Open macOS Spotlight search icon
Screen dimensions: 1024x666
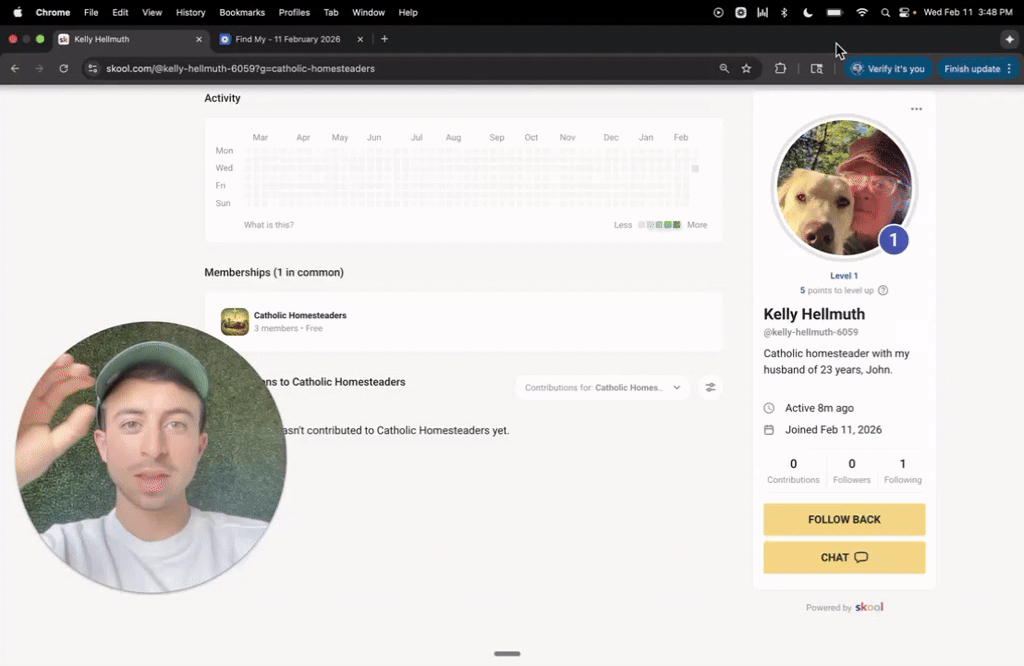pyautogui.click(x=885, y=13)
